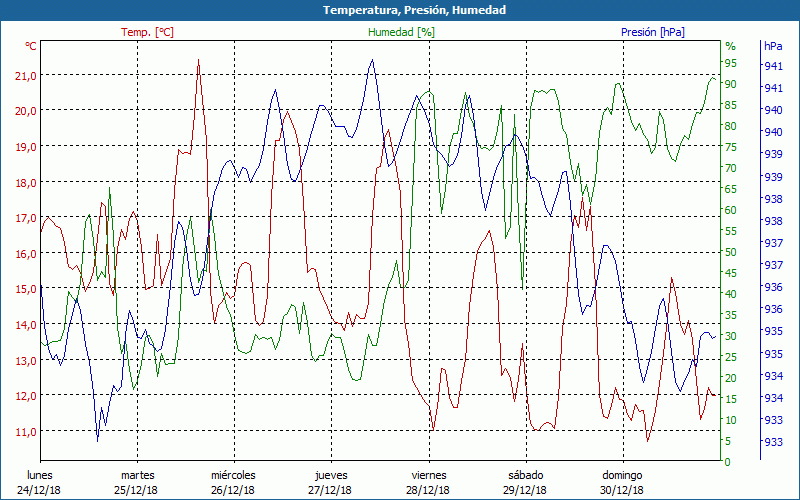Click the 20,0 temperature axis tick
This screenshot has height=500, width=800.
click(x=27, y=111)
